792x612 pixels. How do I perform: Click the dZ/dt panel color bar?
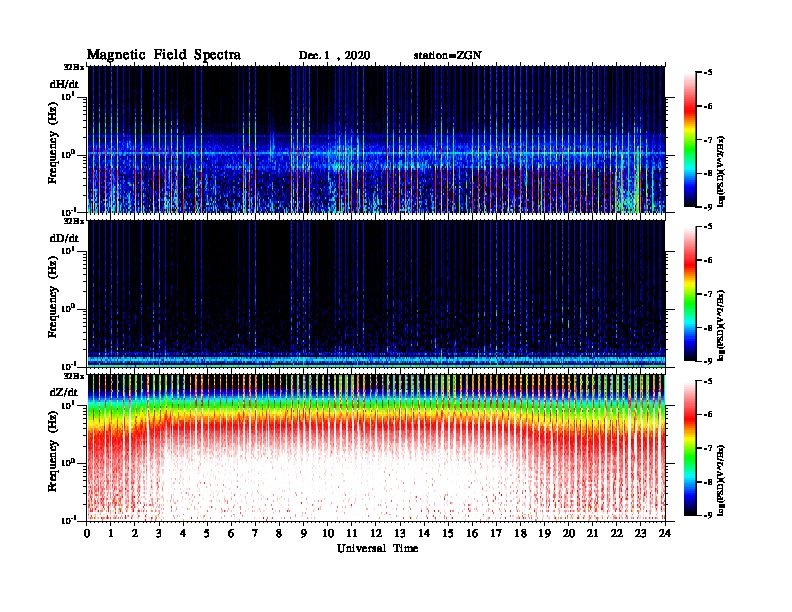point(690,448)
